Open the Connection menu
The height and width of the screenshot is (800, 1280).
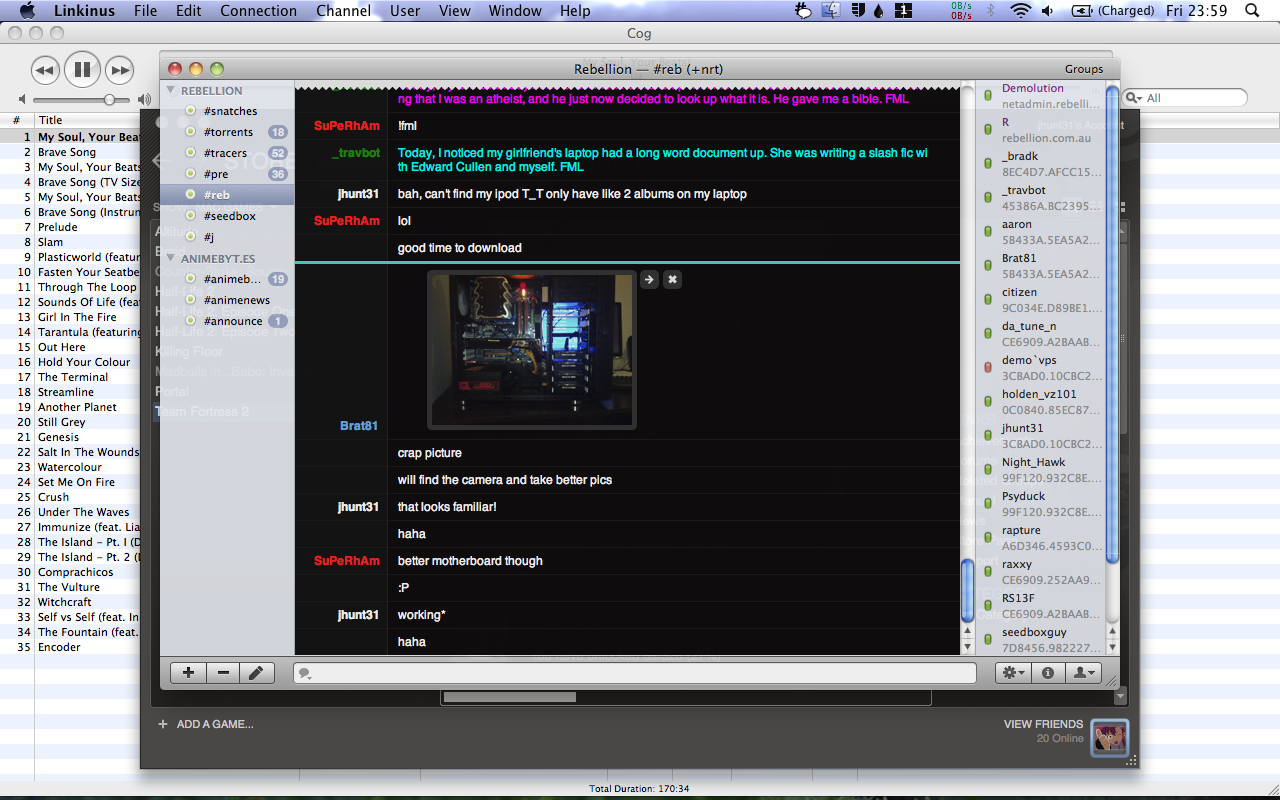pos(258,11)
